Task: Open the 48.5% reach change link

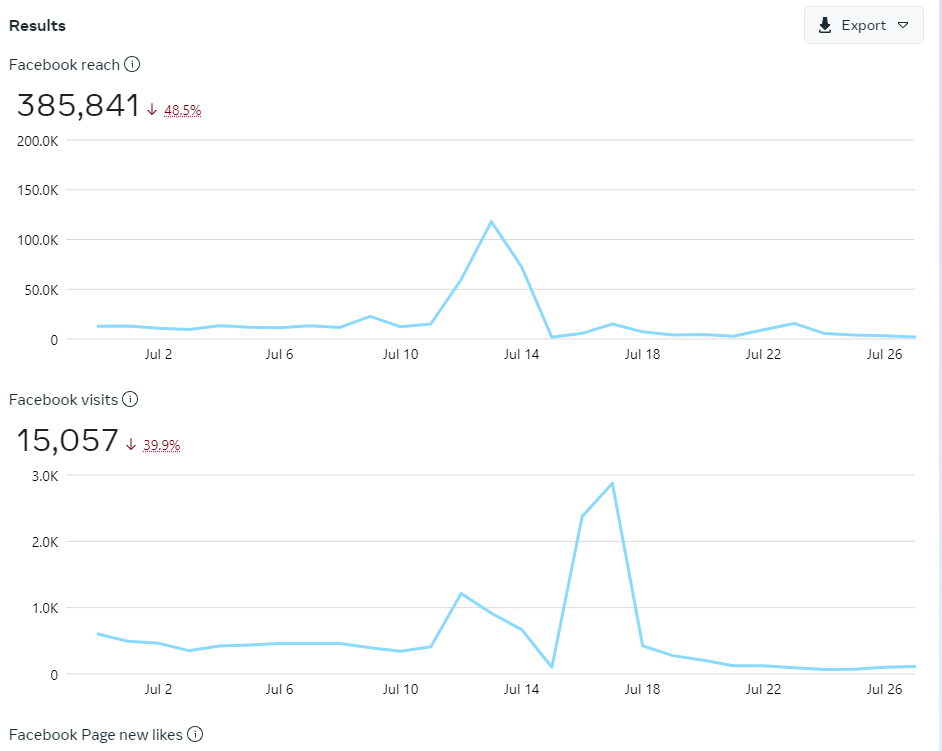Action: [x=182, y=110]
